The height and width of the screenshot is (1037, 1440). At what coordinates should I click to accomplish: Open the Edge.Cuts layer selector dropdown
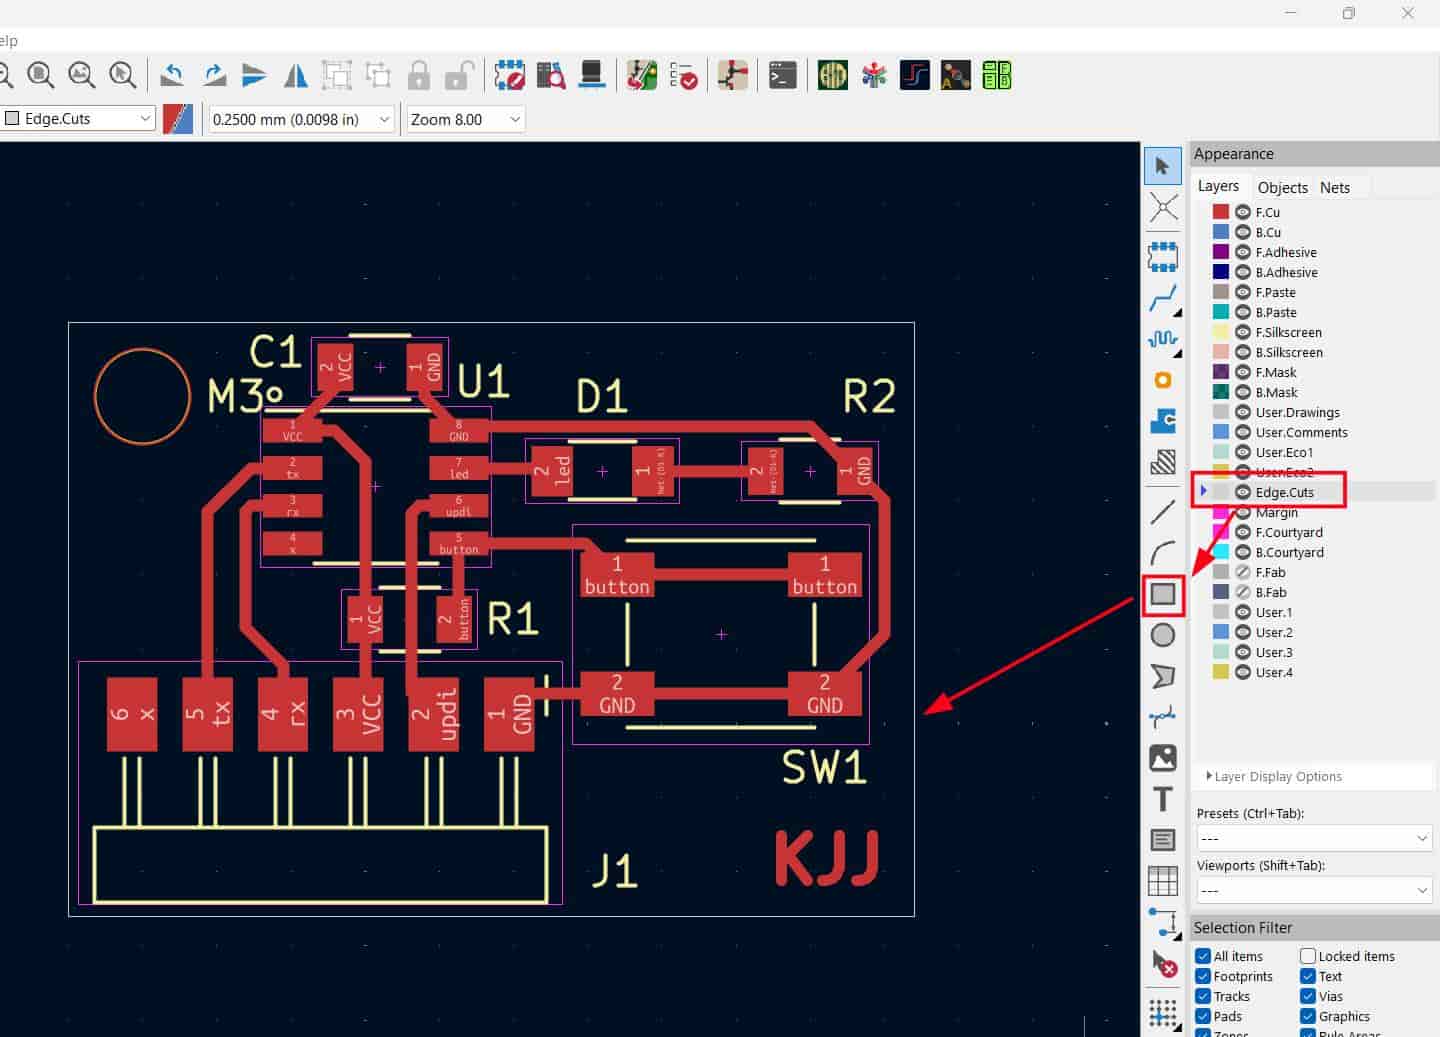tap(78, 118)
